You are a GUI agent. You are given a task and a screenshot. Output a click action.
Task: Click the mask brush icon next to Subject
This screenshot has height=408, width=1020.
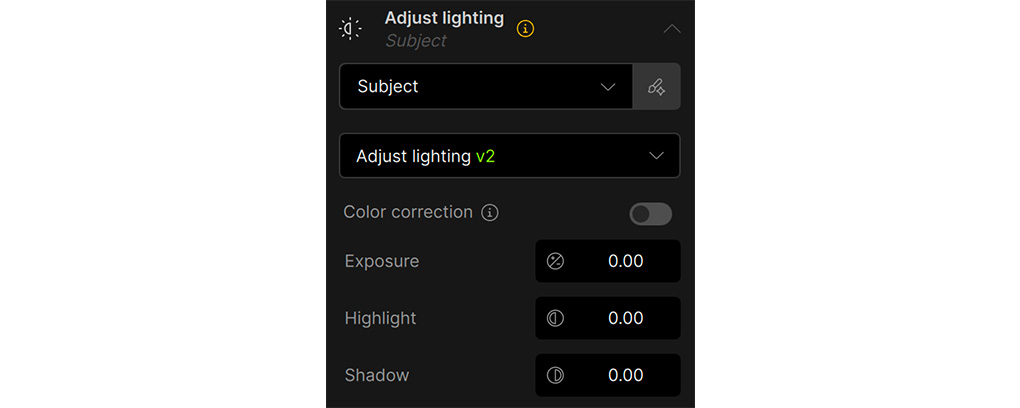click(656, 87)
